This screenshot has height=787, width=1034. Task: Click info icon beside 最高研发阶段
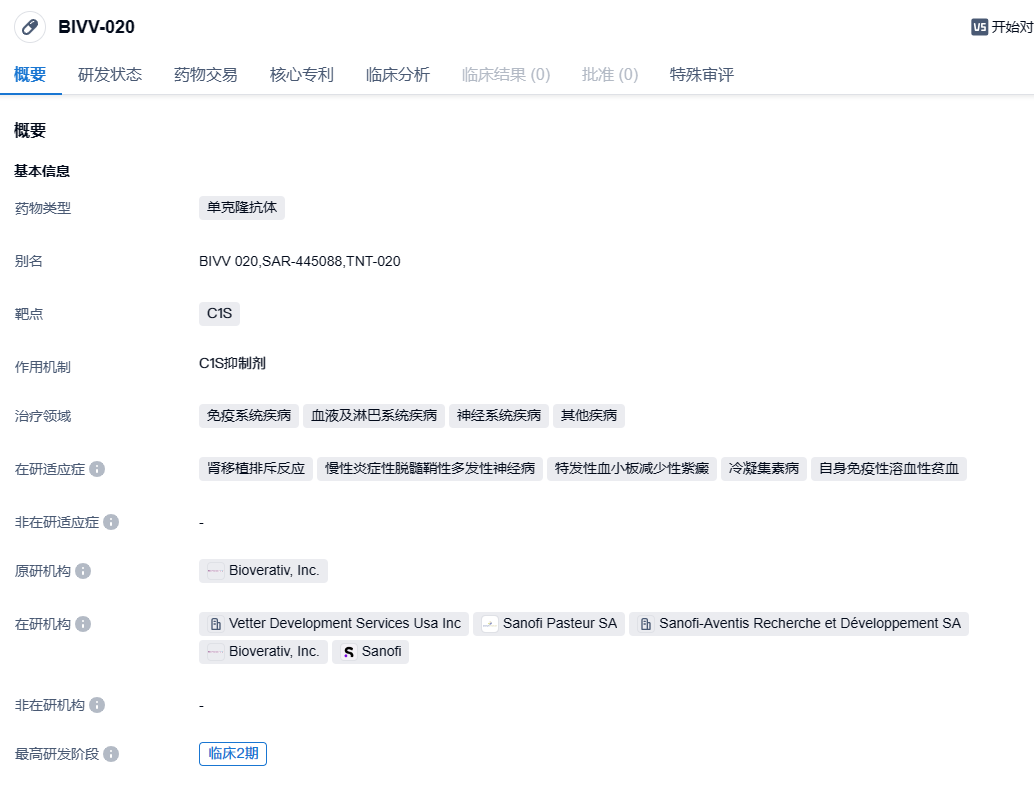111,754
